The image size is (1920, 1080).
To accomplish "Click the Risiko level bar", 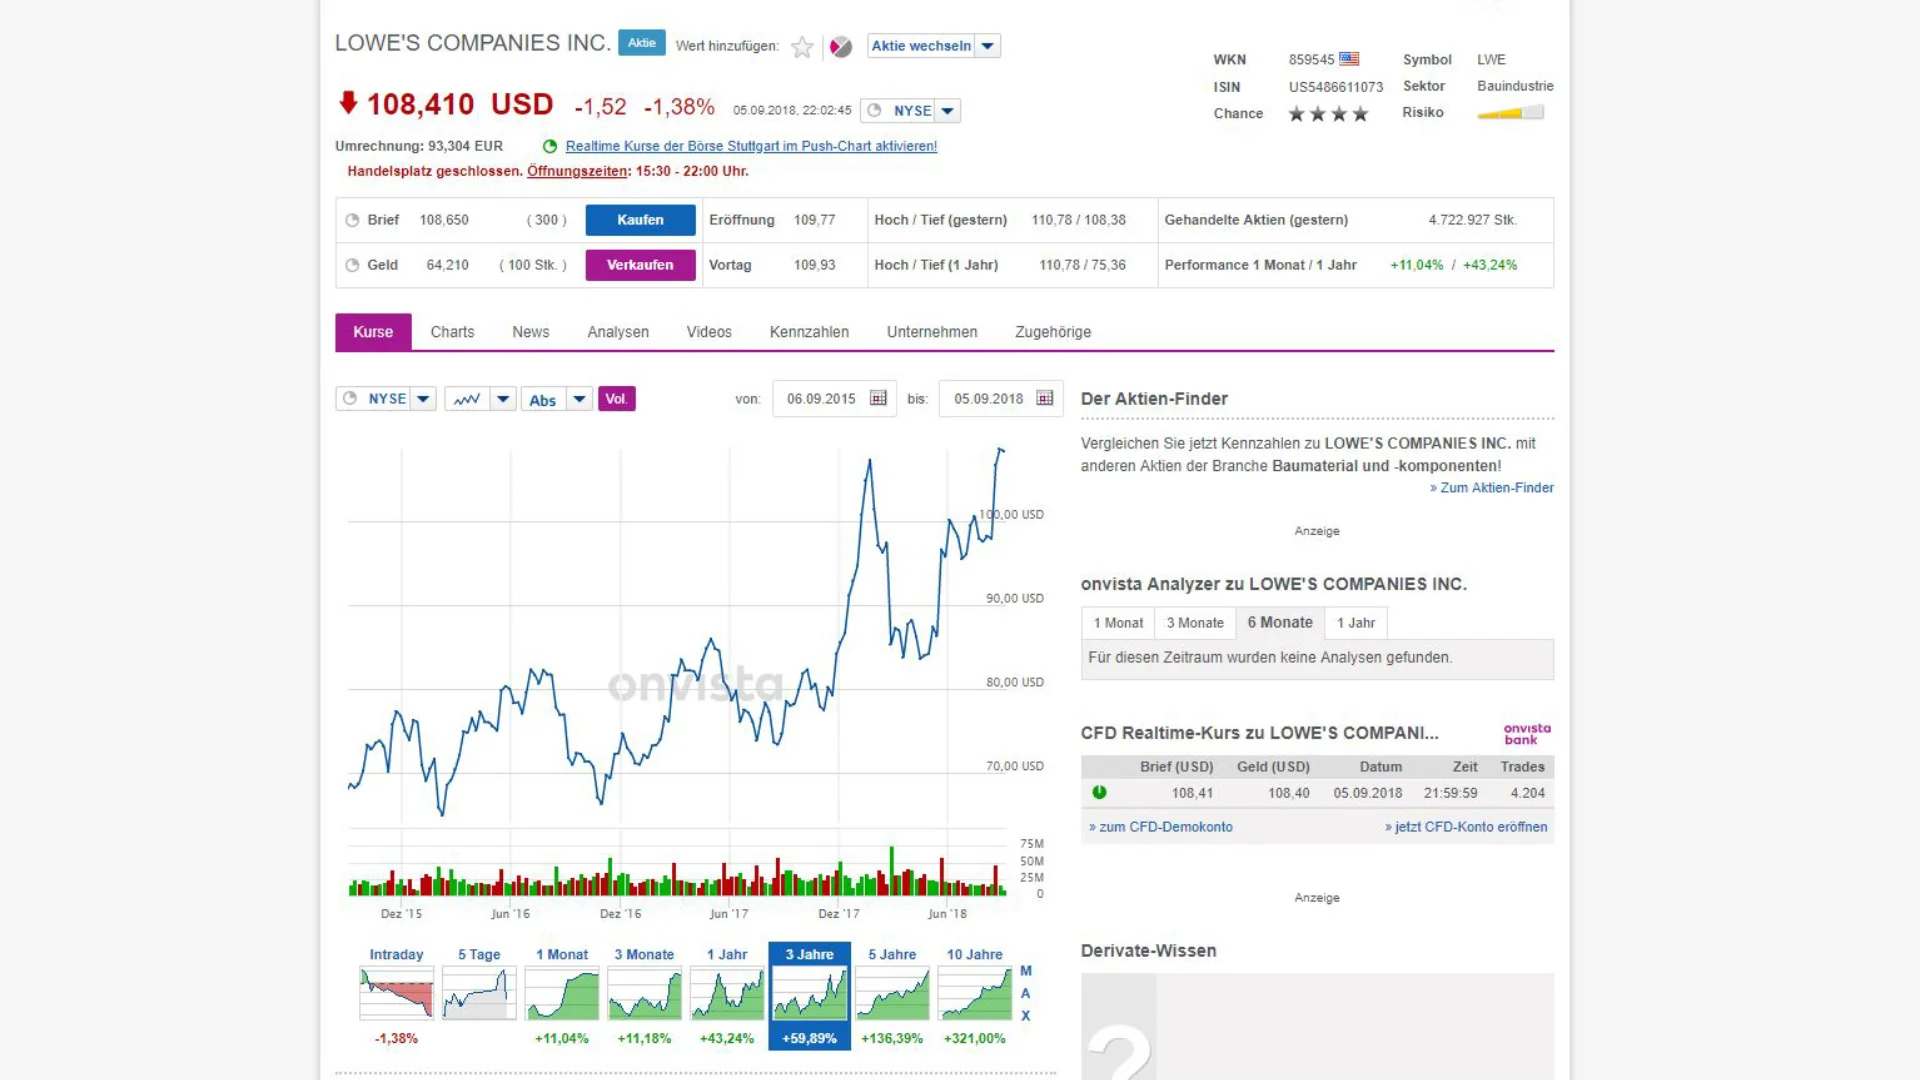I will pos(1510,113).
